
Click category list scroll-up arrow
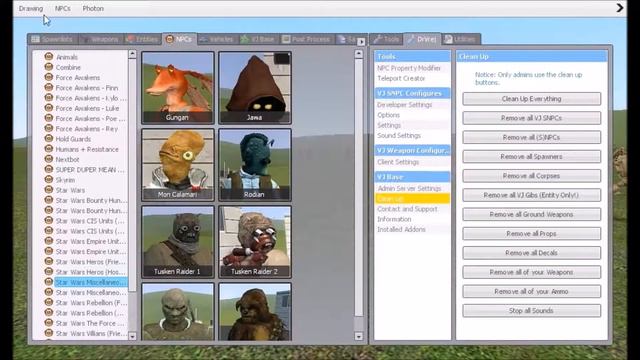tap(132, 54)
